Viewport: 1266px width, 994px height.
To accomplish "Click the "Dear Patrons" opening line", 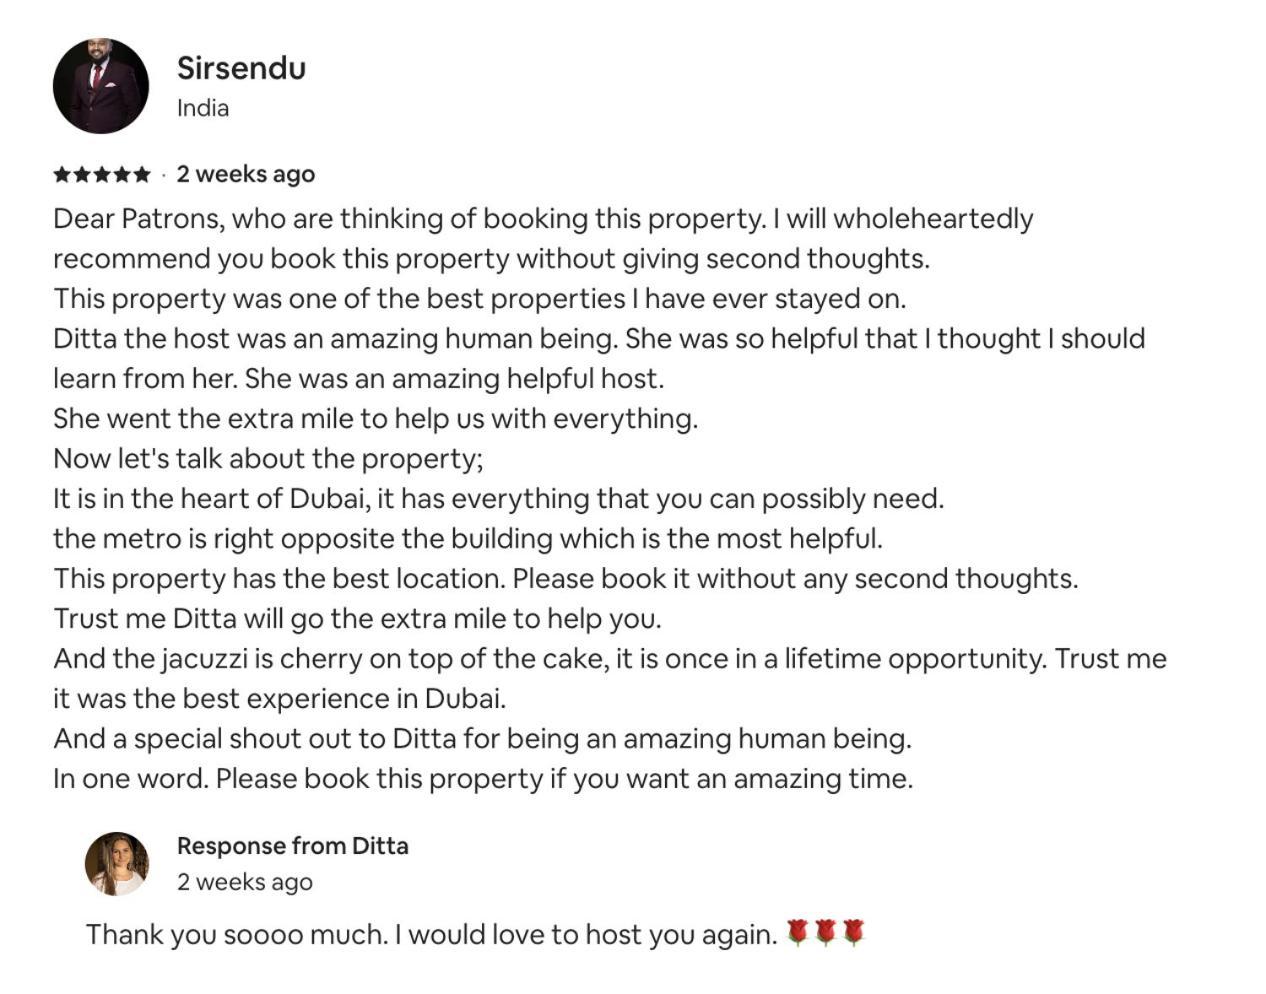I will pos(543,219).
